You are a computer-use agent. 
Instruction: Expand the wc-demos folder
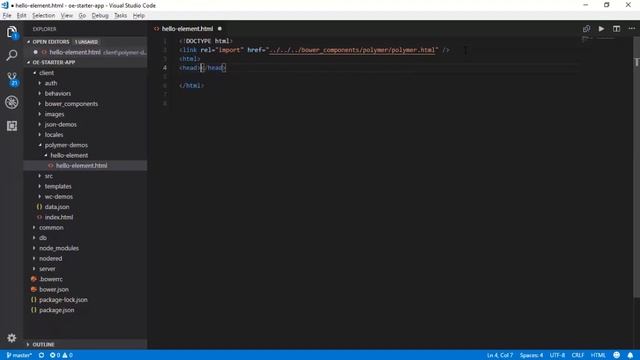(40, 197)
